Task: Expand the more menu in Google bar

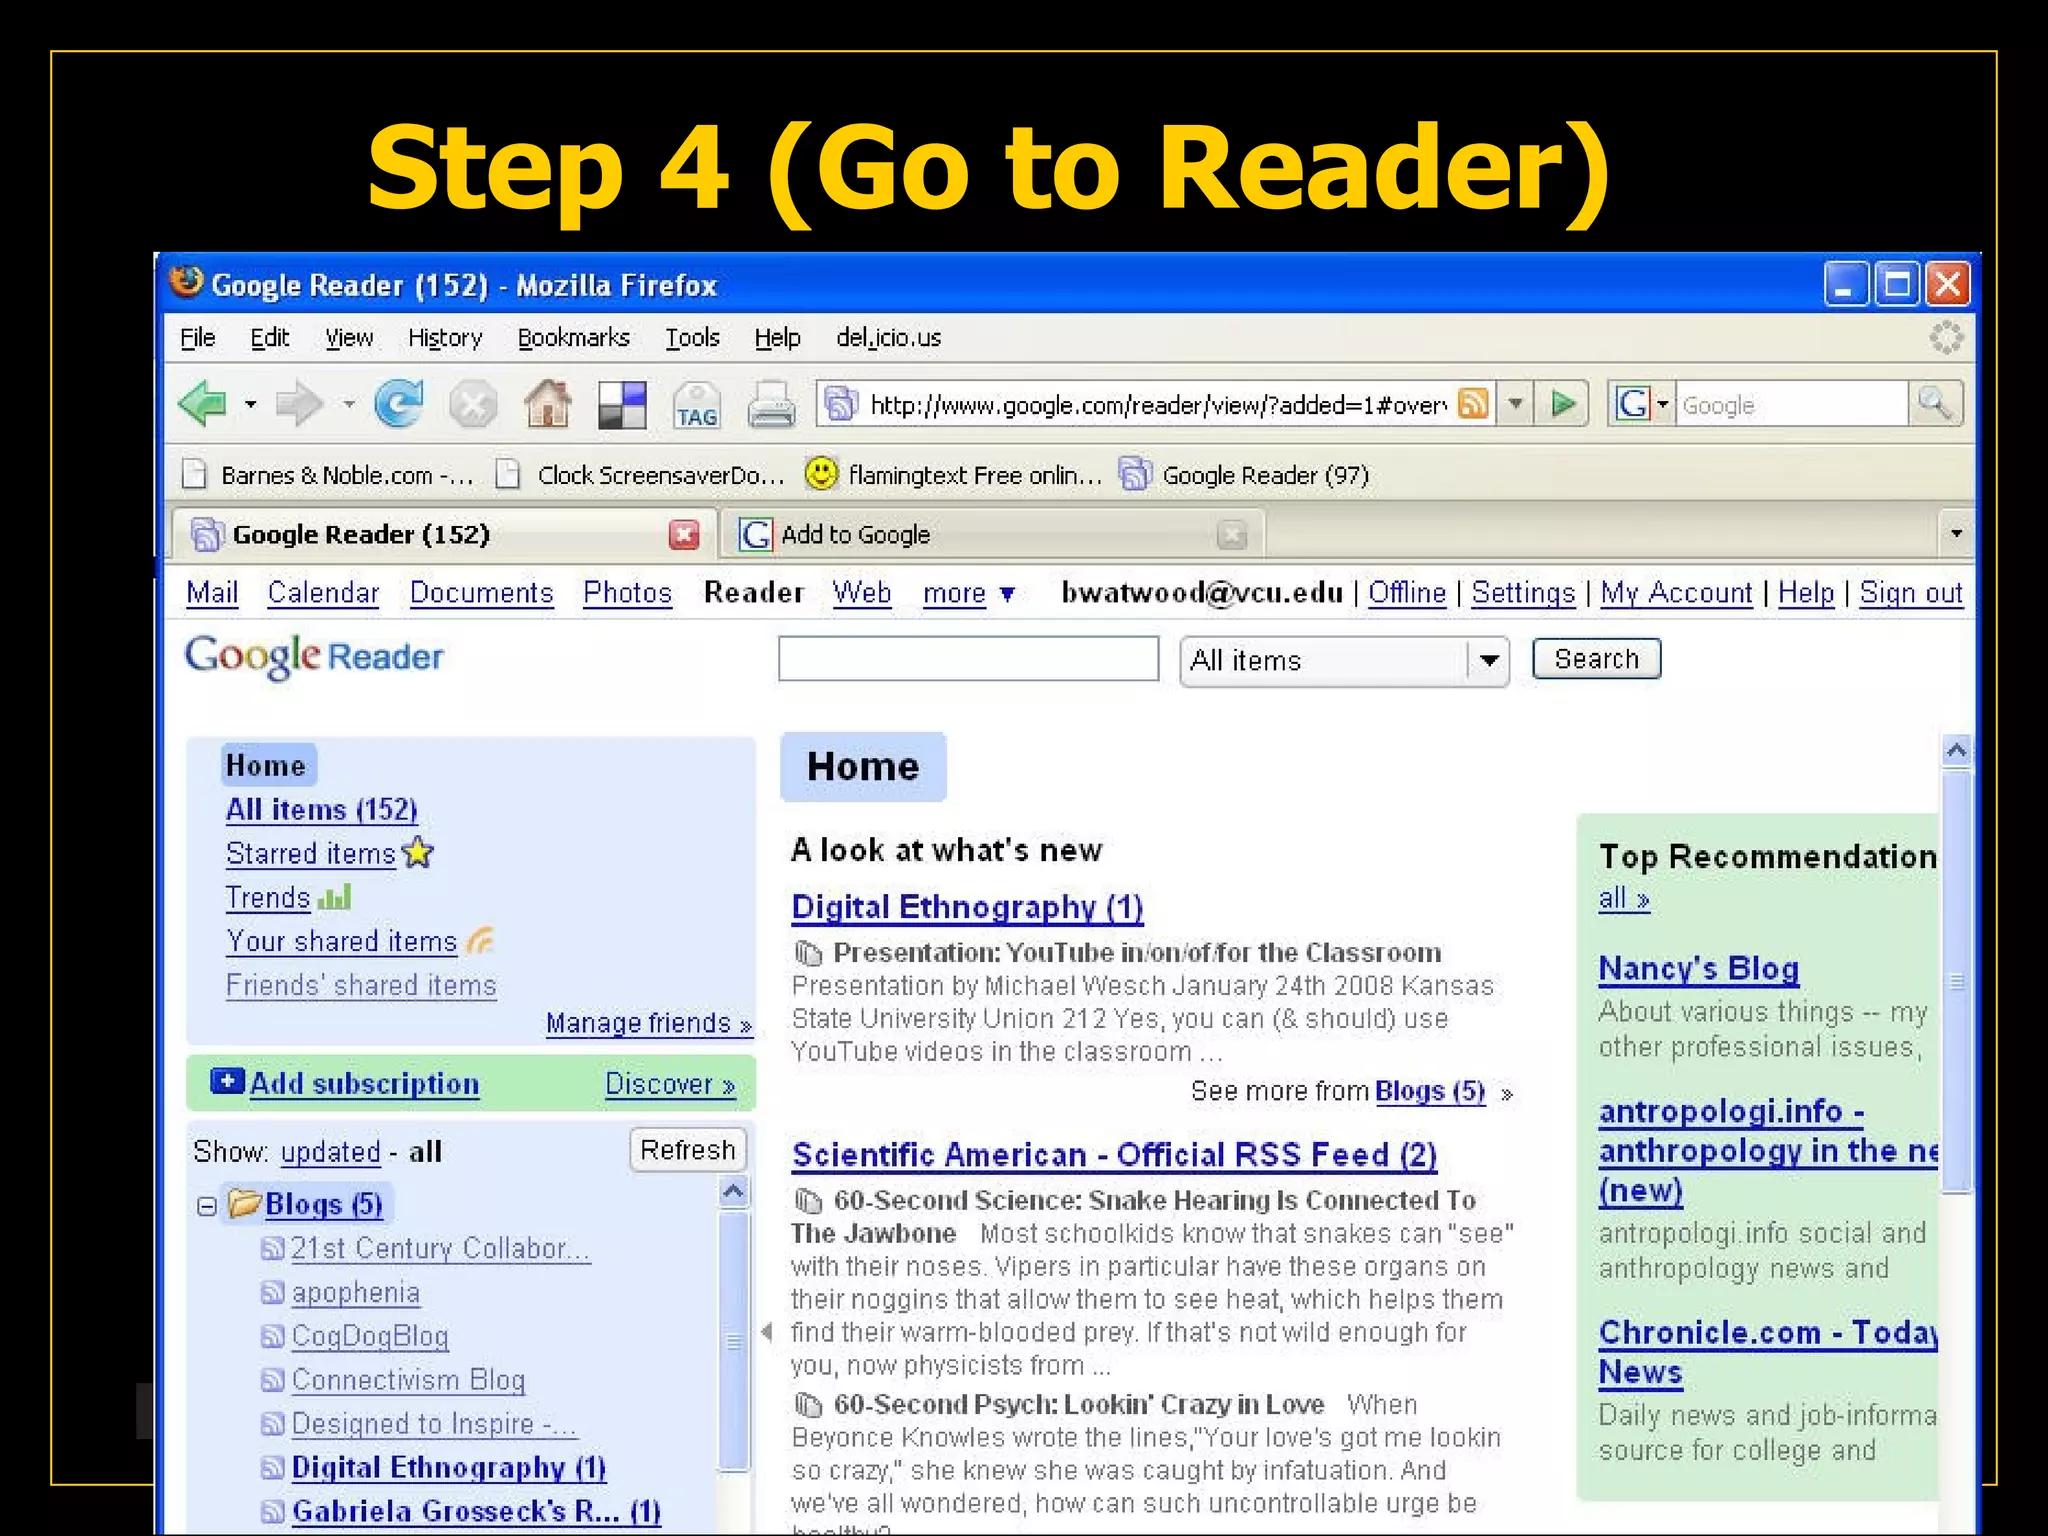Action: click(x=968, y=593)
